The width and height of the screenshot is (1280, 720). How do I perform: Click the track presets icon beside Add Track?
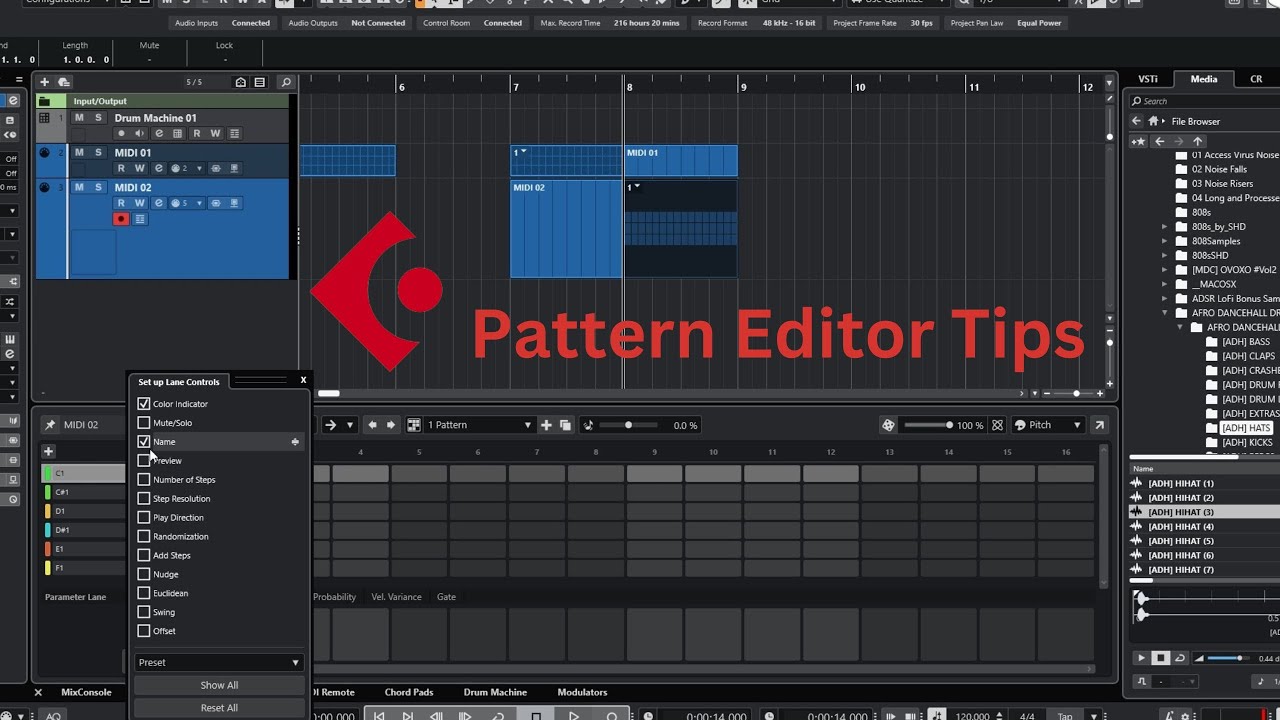(x=64, y=82)
